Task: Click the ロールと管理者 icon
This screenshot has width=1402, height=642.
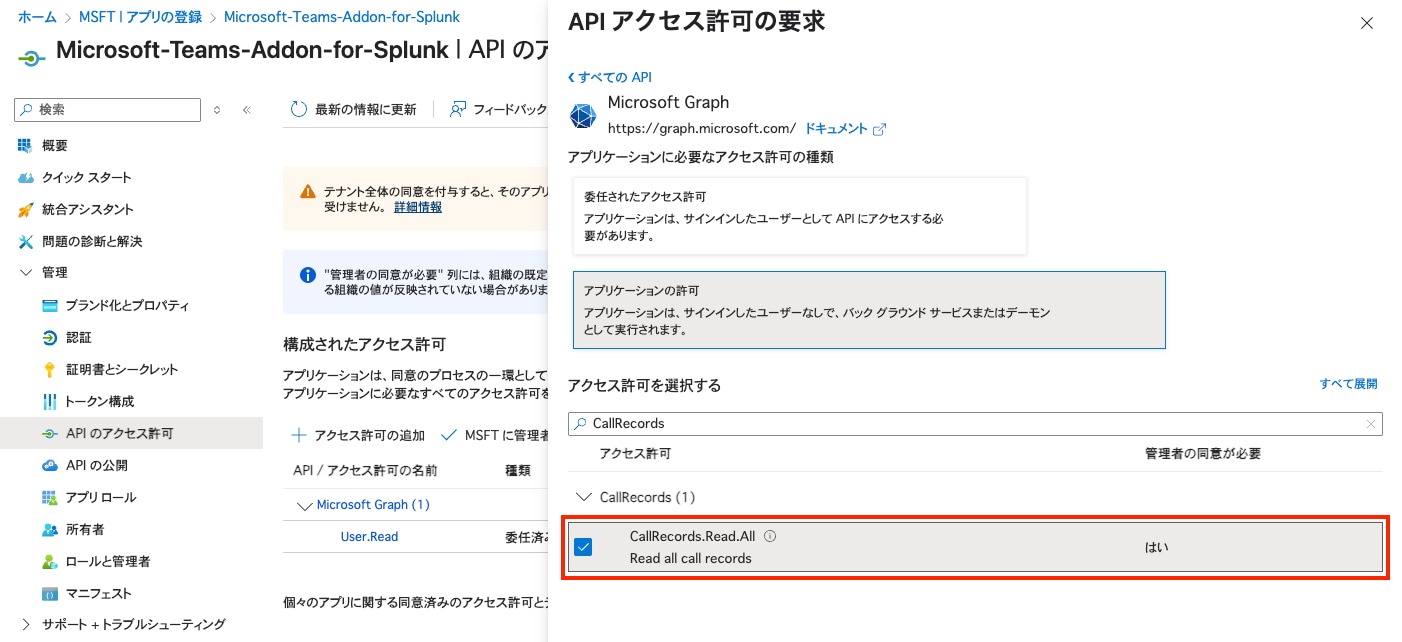Action: tap(49, 561)
